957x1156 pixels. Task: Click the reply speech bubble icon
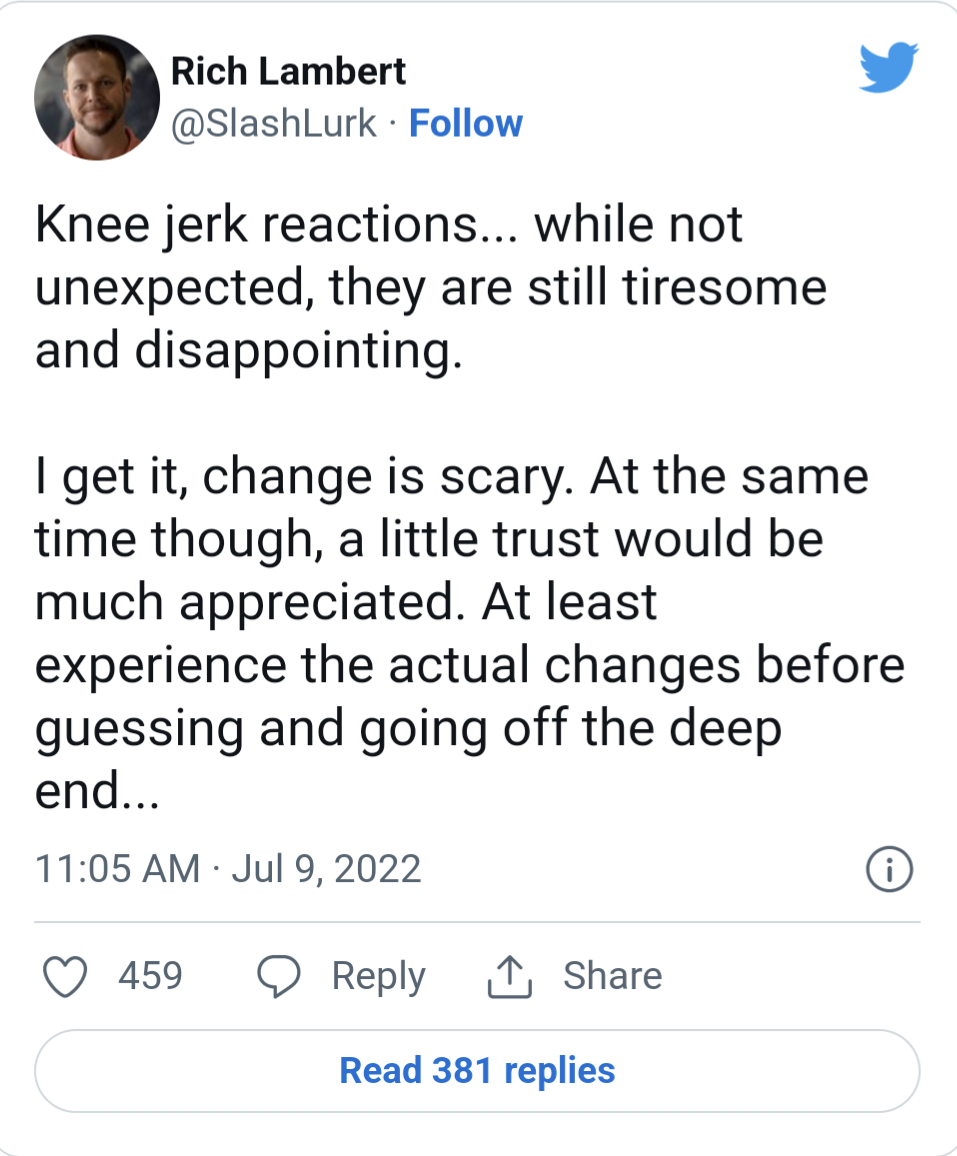[x=279, y=976]
